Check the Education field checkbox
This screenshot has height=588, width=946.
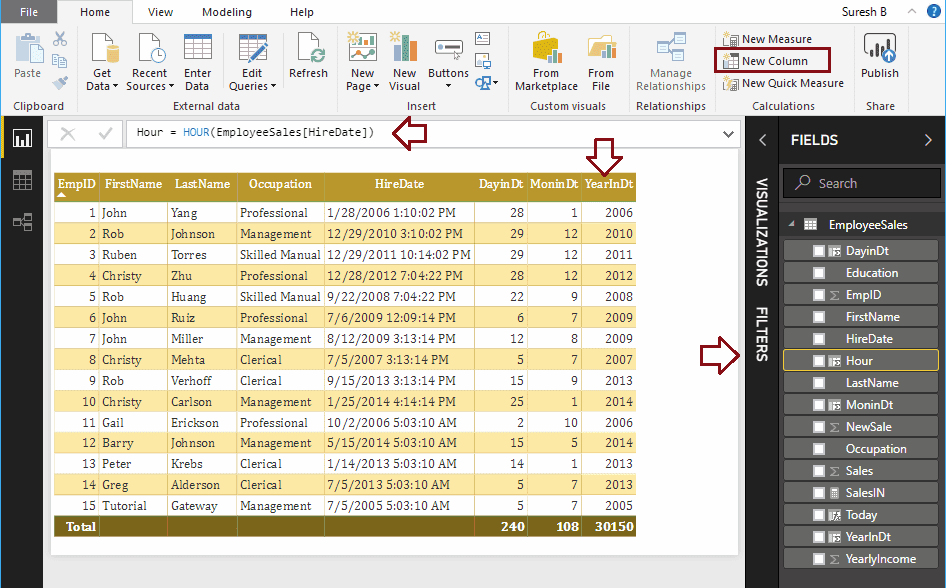click(x=819, y=273)
